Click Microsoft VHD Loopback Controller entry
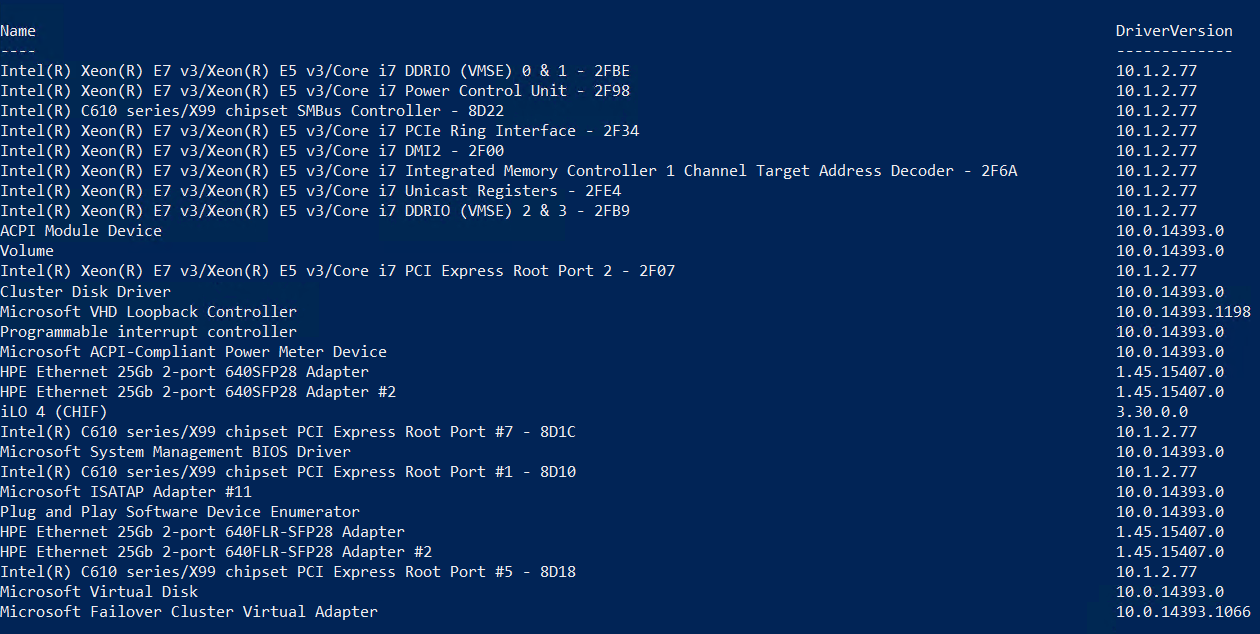The height and width of the screenshot is (634, 1260). (x=149, y=312)
